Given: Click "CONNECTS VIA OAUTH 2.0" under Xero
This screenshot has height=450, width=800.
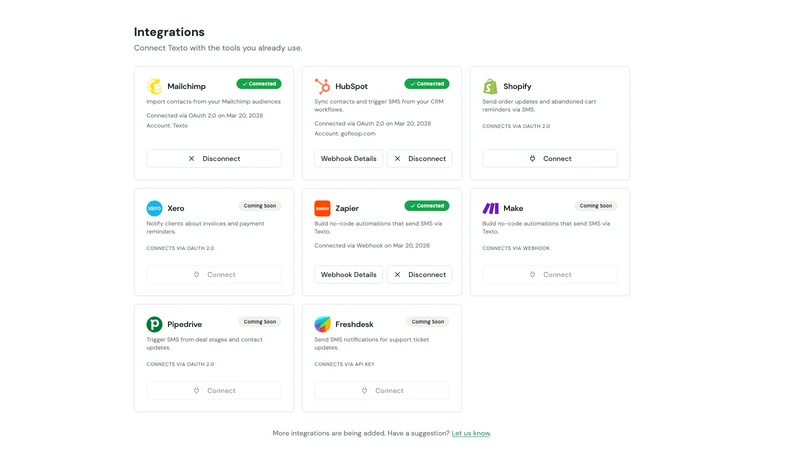Looking at the screenshot, I should [180, 248].
